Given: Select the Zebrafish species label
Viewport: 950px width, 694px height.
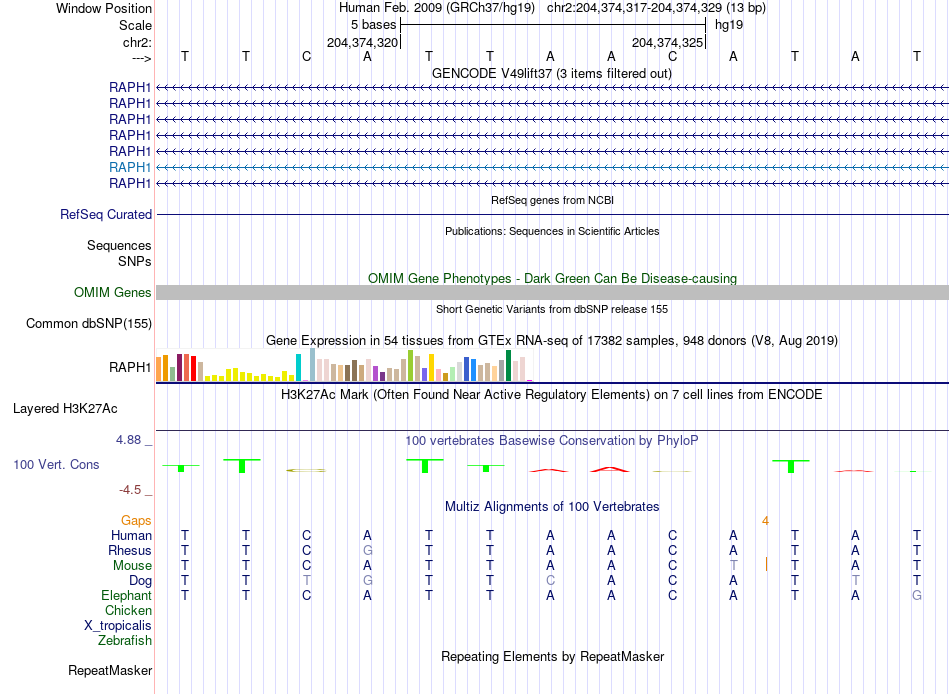Looking at the screenshot, I should click(125, 641).
